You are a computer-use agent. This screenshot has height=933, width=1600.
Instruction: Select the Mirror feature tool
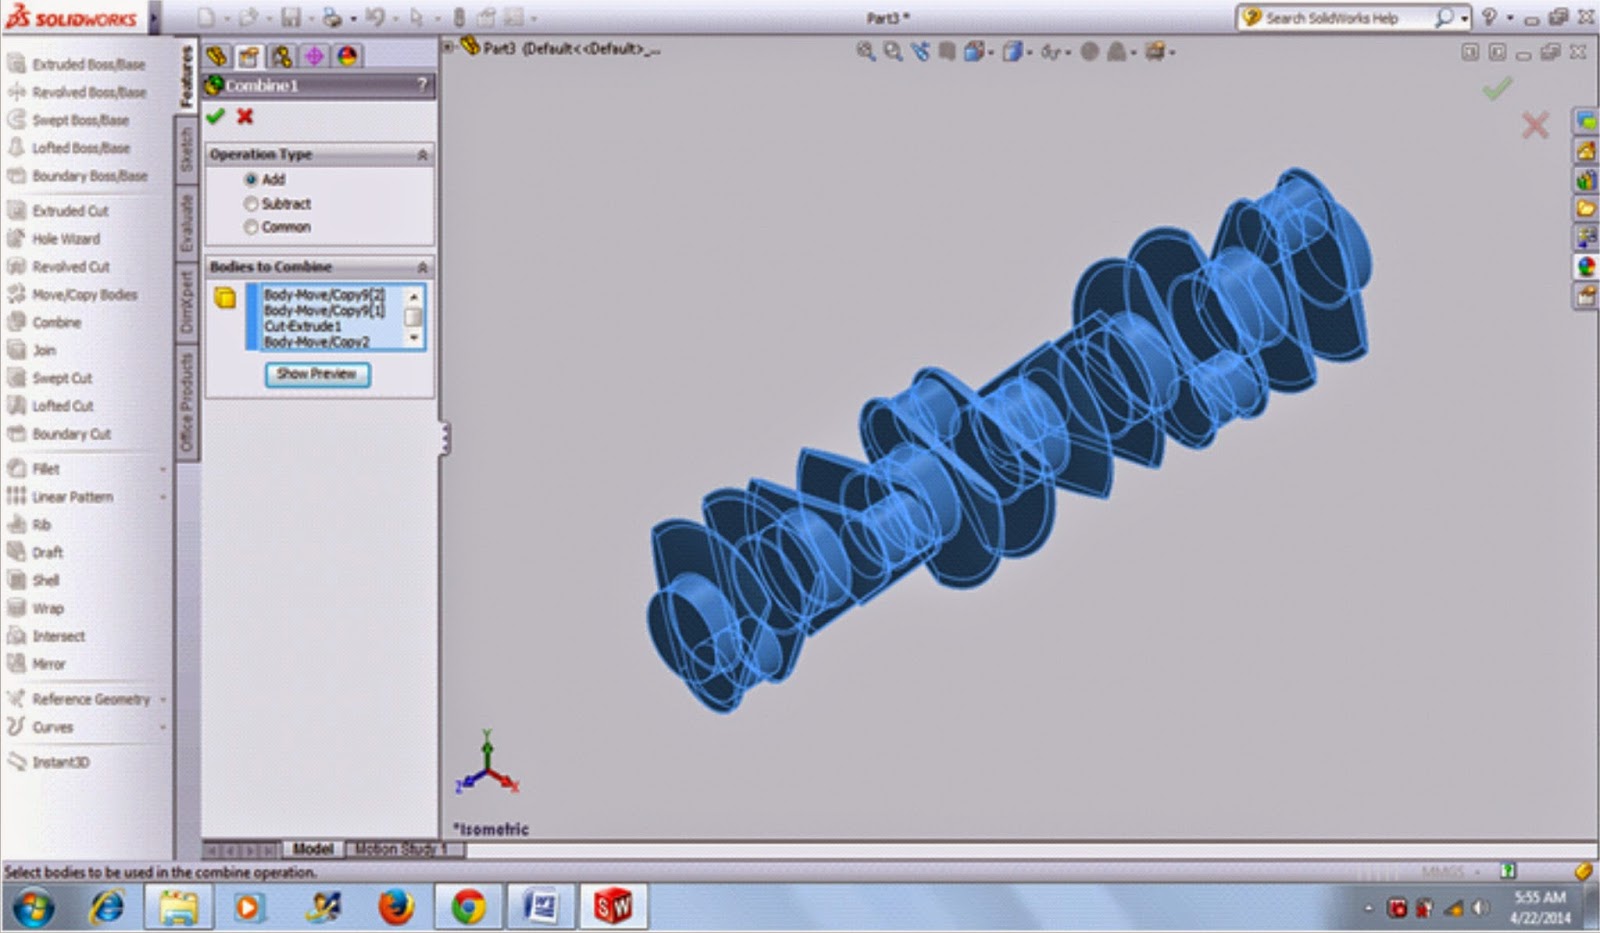click(36, 664)
